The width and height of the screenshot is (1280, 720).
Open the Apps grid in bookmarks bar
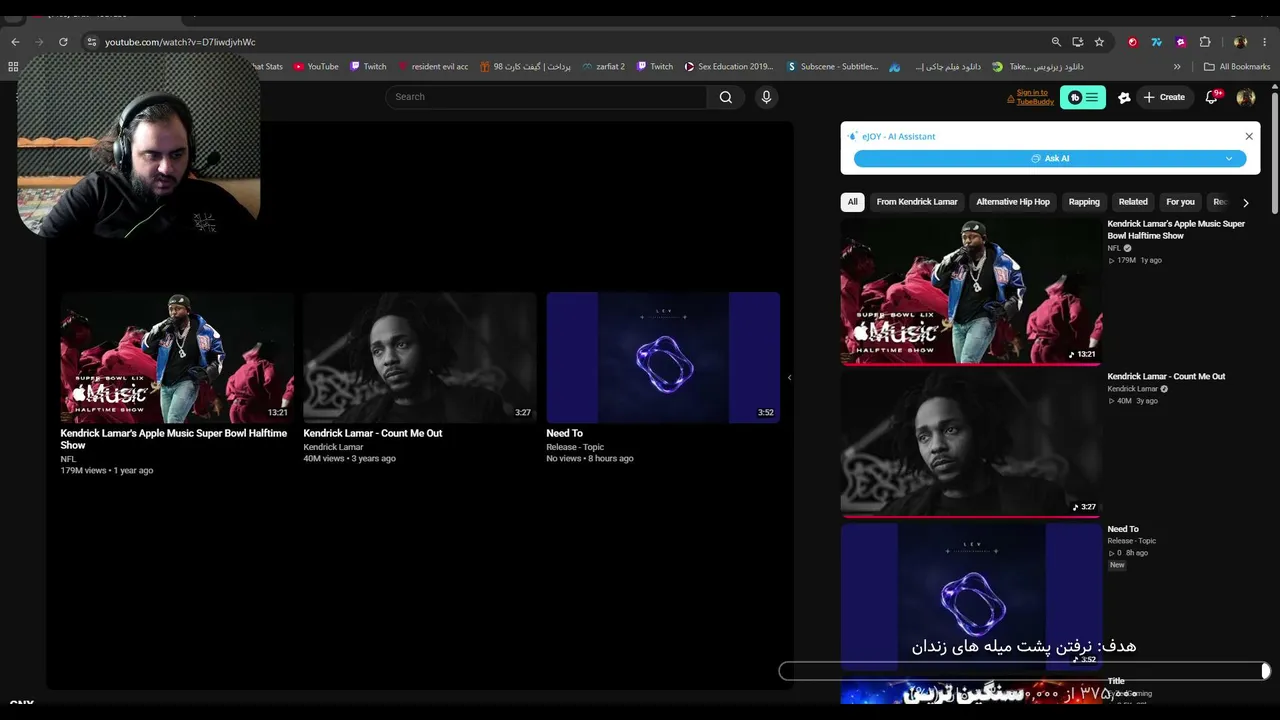[13, 67]
